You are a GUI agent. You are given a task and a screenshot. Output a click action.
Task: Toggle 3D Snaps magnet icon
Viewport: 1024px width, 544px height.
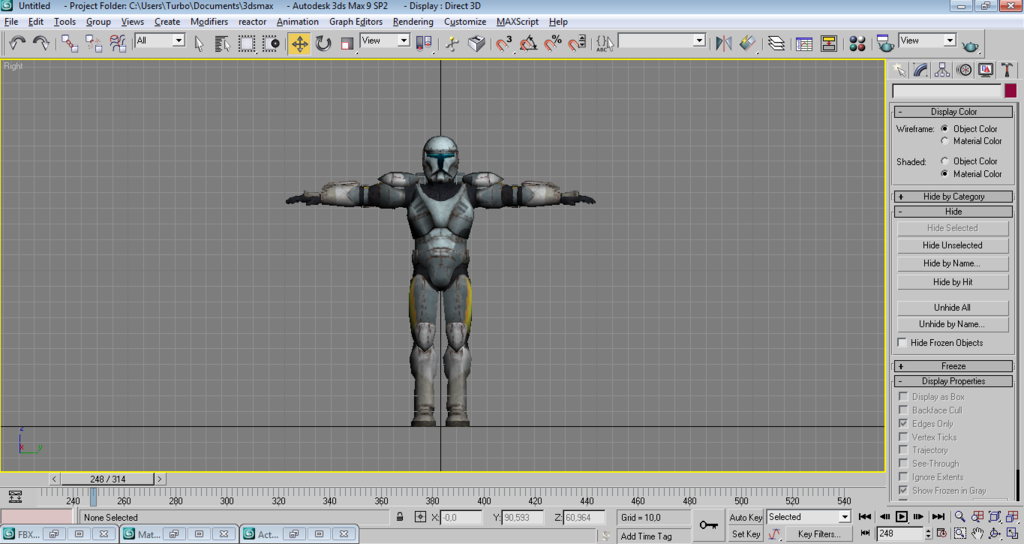504,44
